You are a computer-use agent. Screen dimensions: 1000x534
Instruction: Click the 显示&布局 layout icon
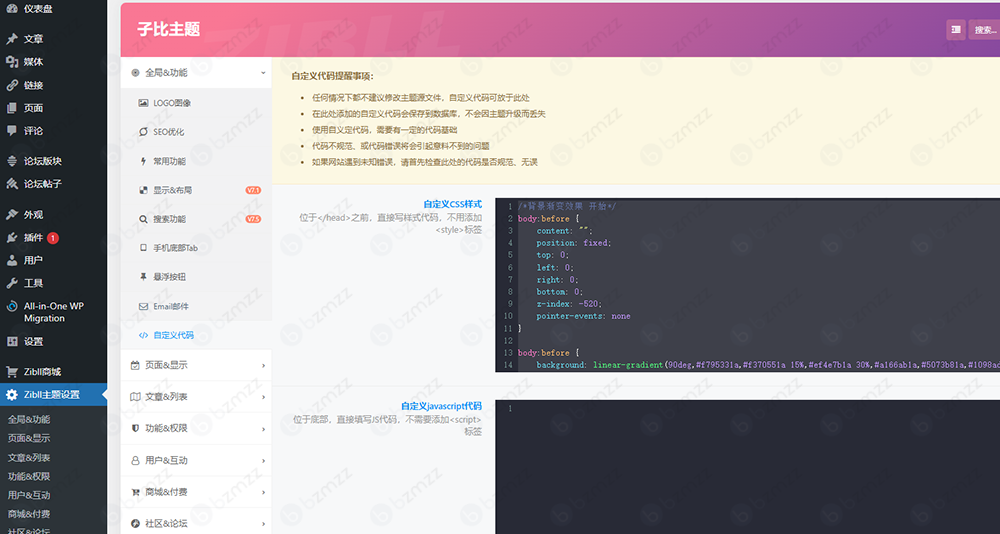143,190
